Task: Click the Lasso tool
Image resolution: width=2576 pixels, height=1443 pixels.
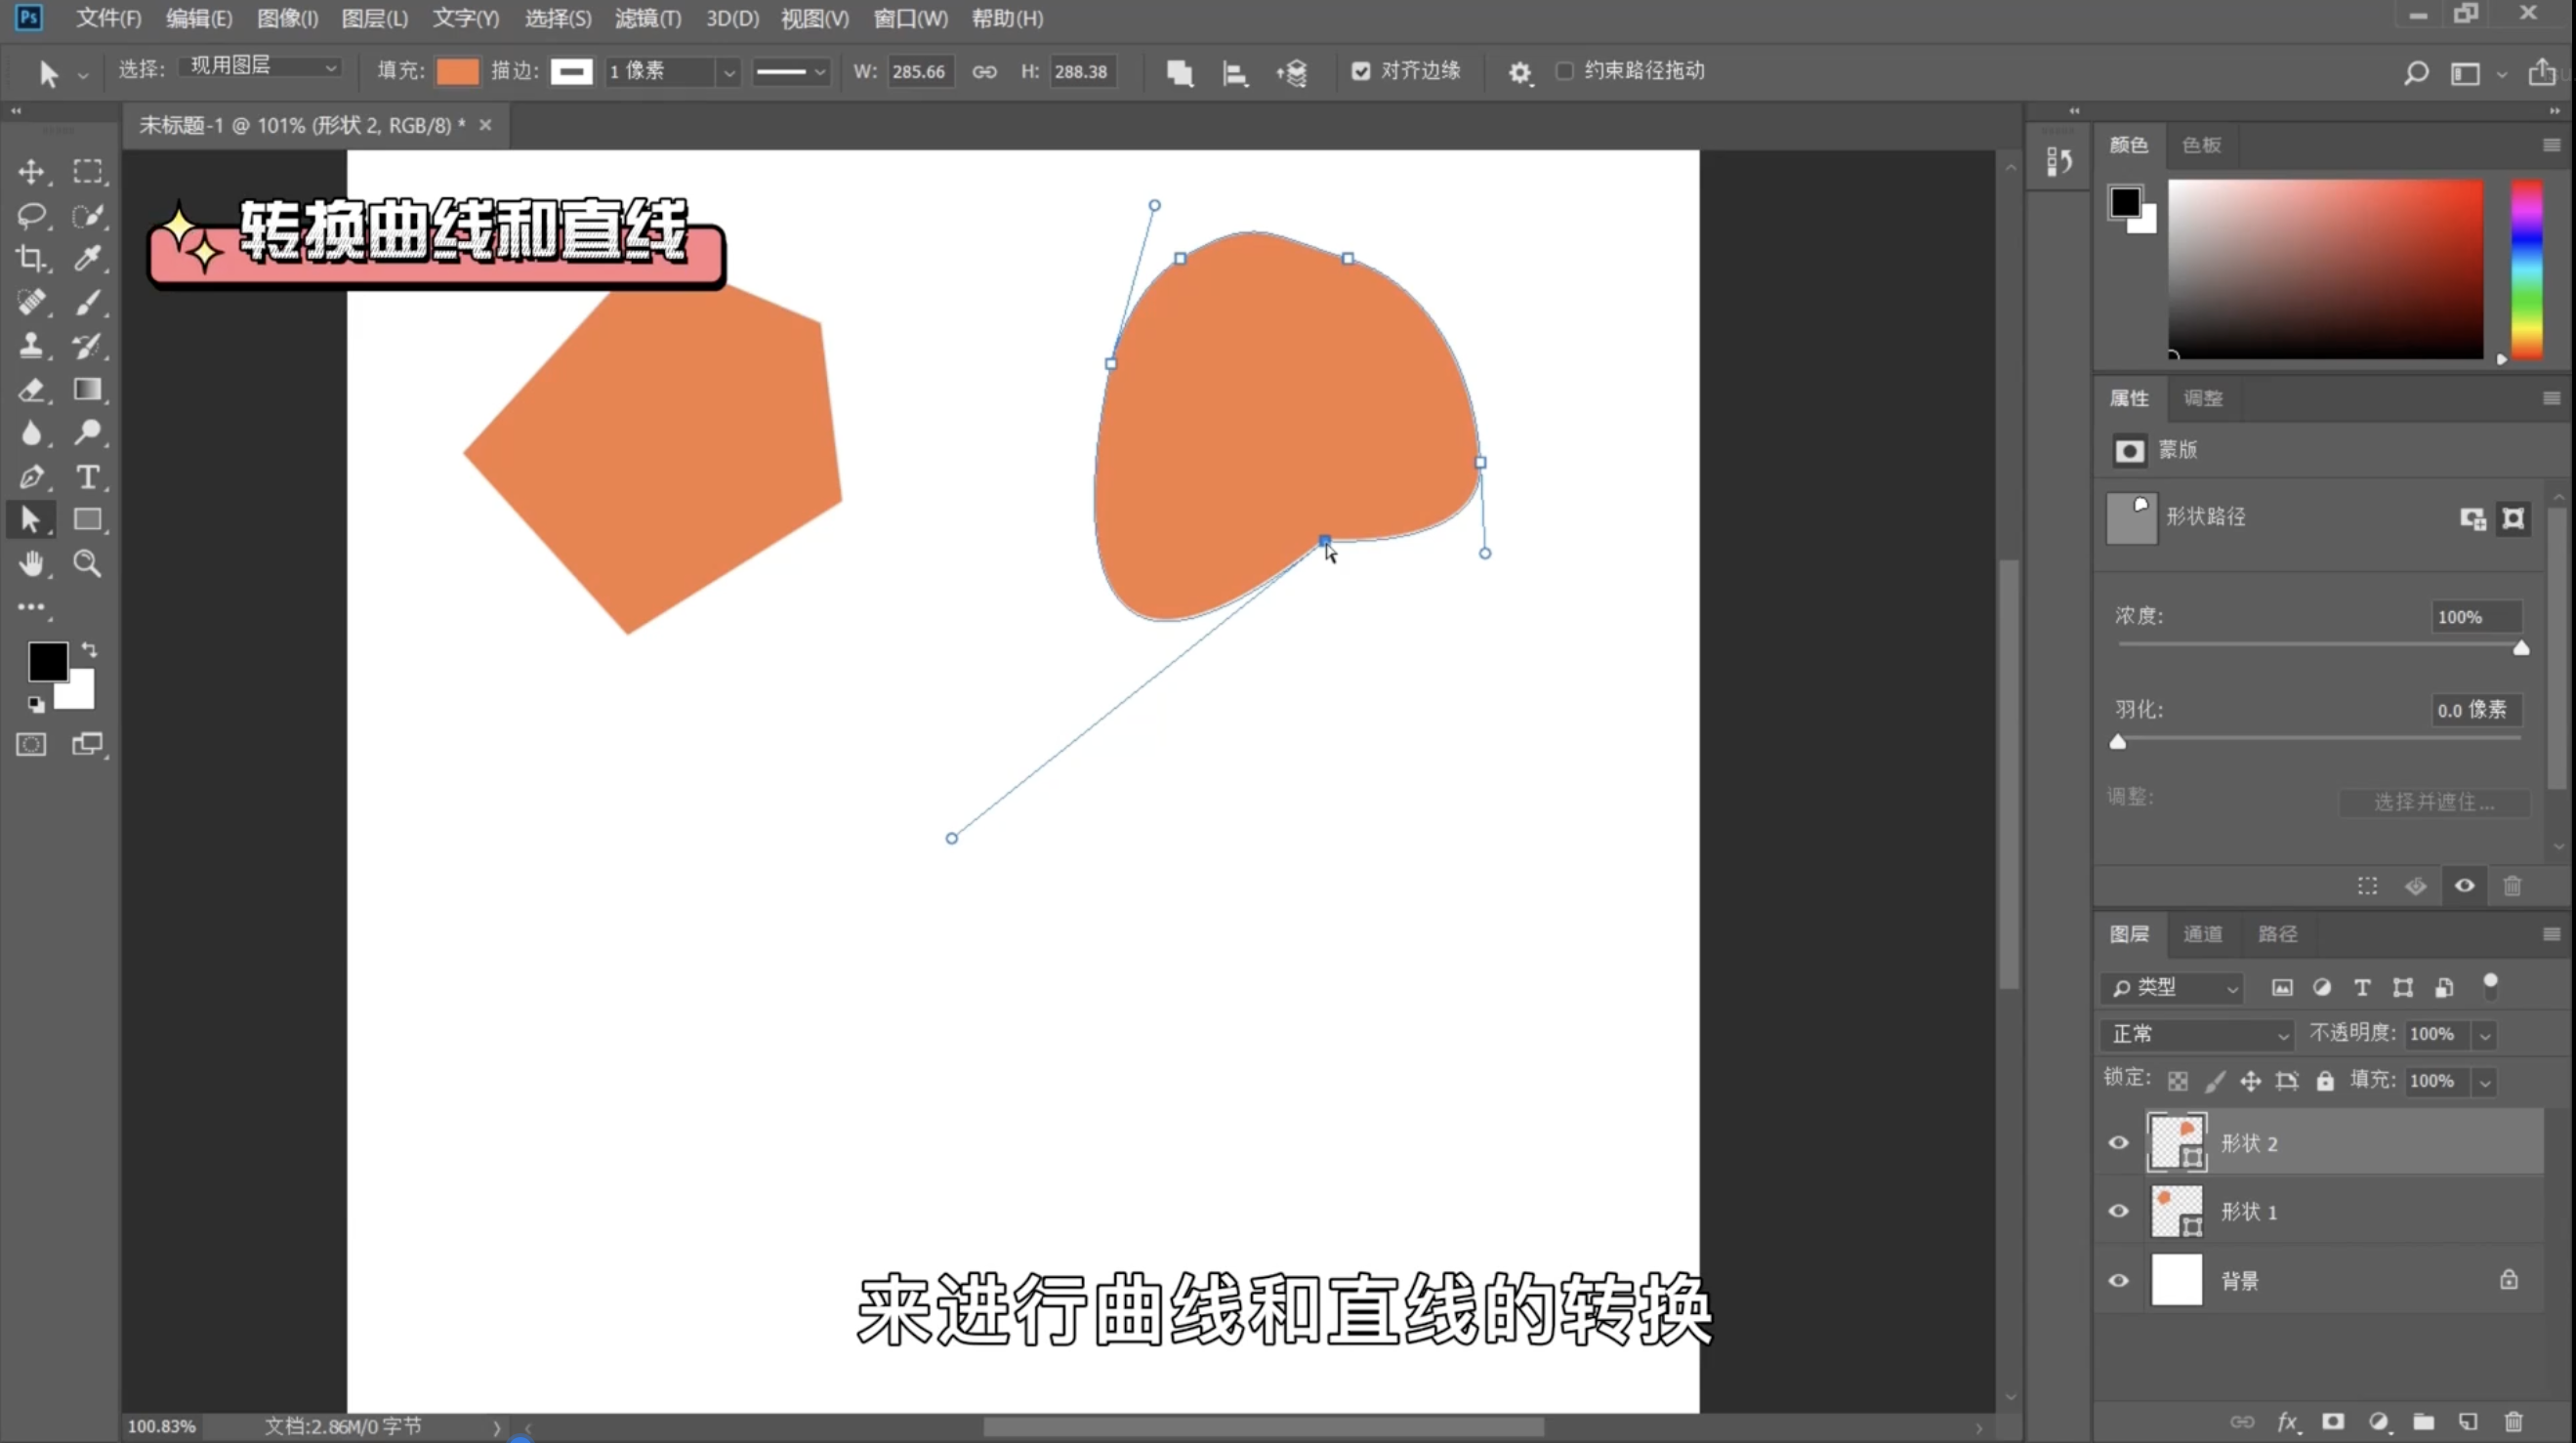Action: click(31, 215)
